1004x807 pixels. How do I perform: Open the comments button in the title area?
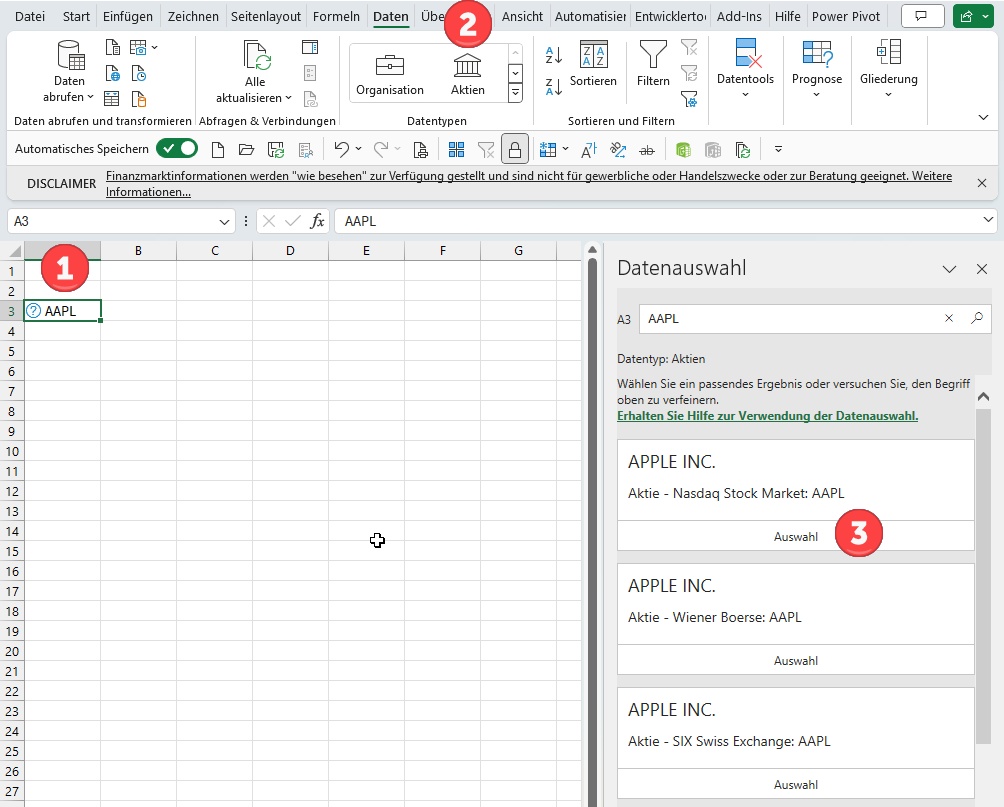(922, 17)
